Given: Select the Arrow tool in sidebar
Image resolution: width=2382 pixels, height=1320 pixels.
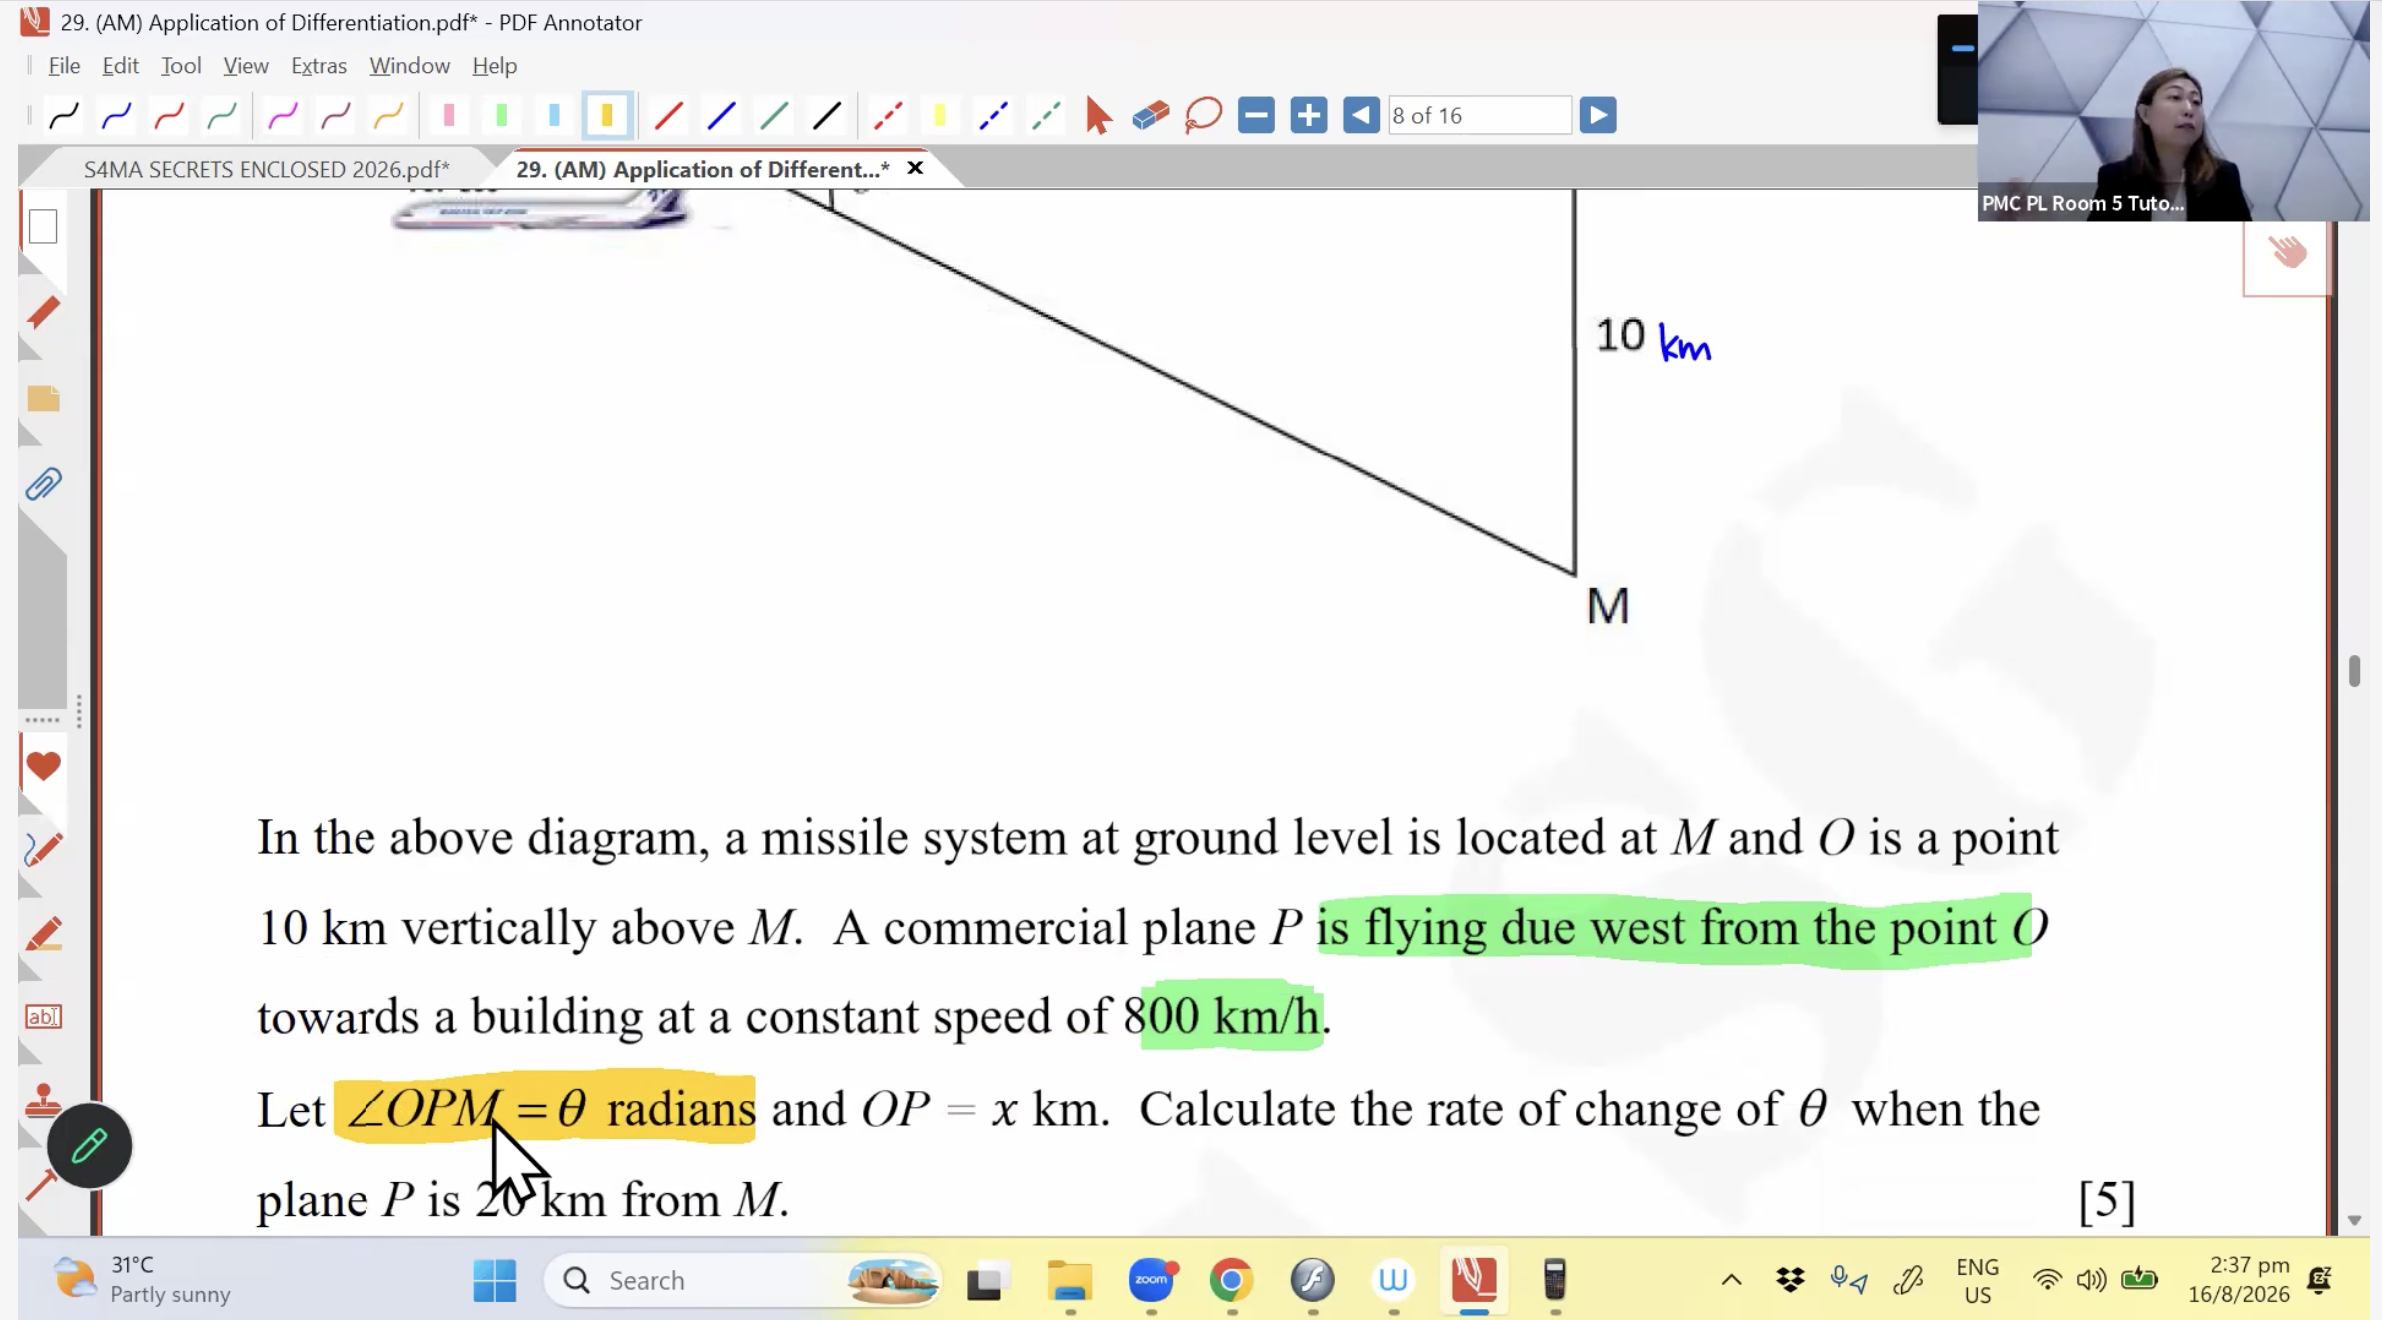Looking at the screenshot, I should click(x=40, y=1186).
